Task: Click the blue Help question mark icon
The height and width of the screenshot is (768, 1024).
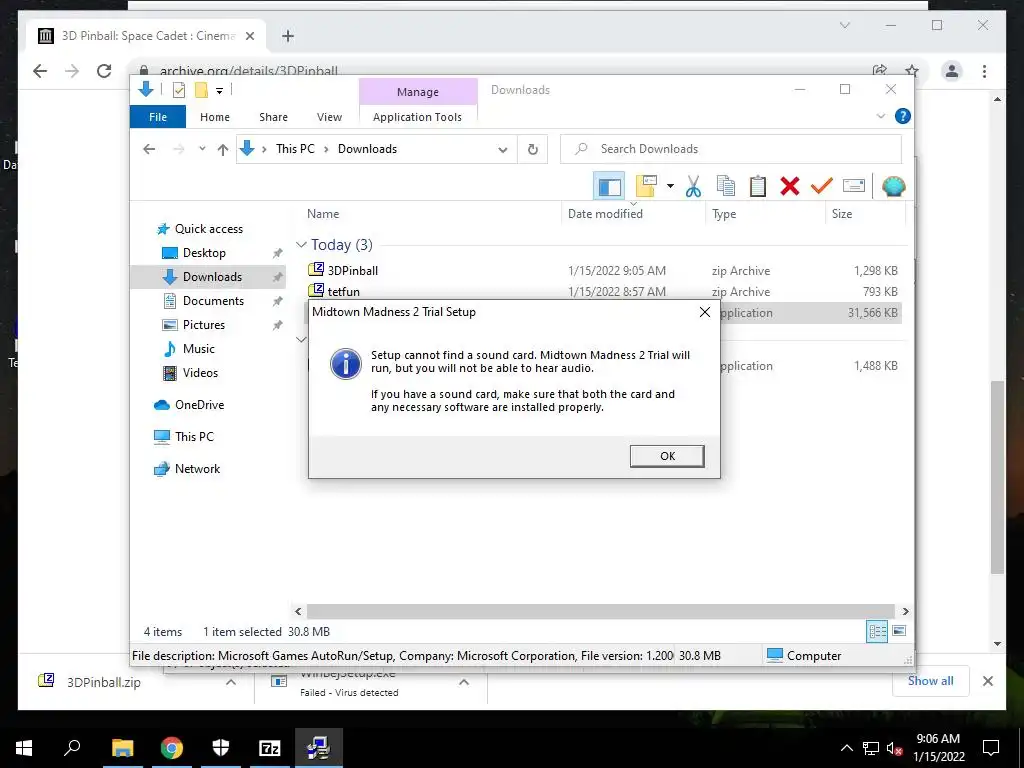Action: [x=903, y=116]
